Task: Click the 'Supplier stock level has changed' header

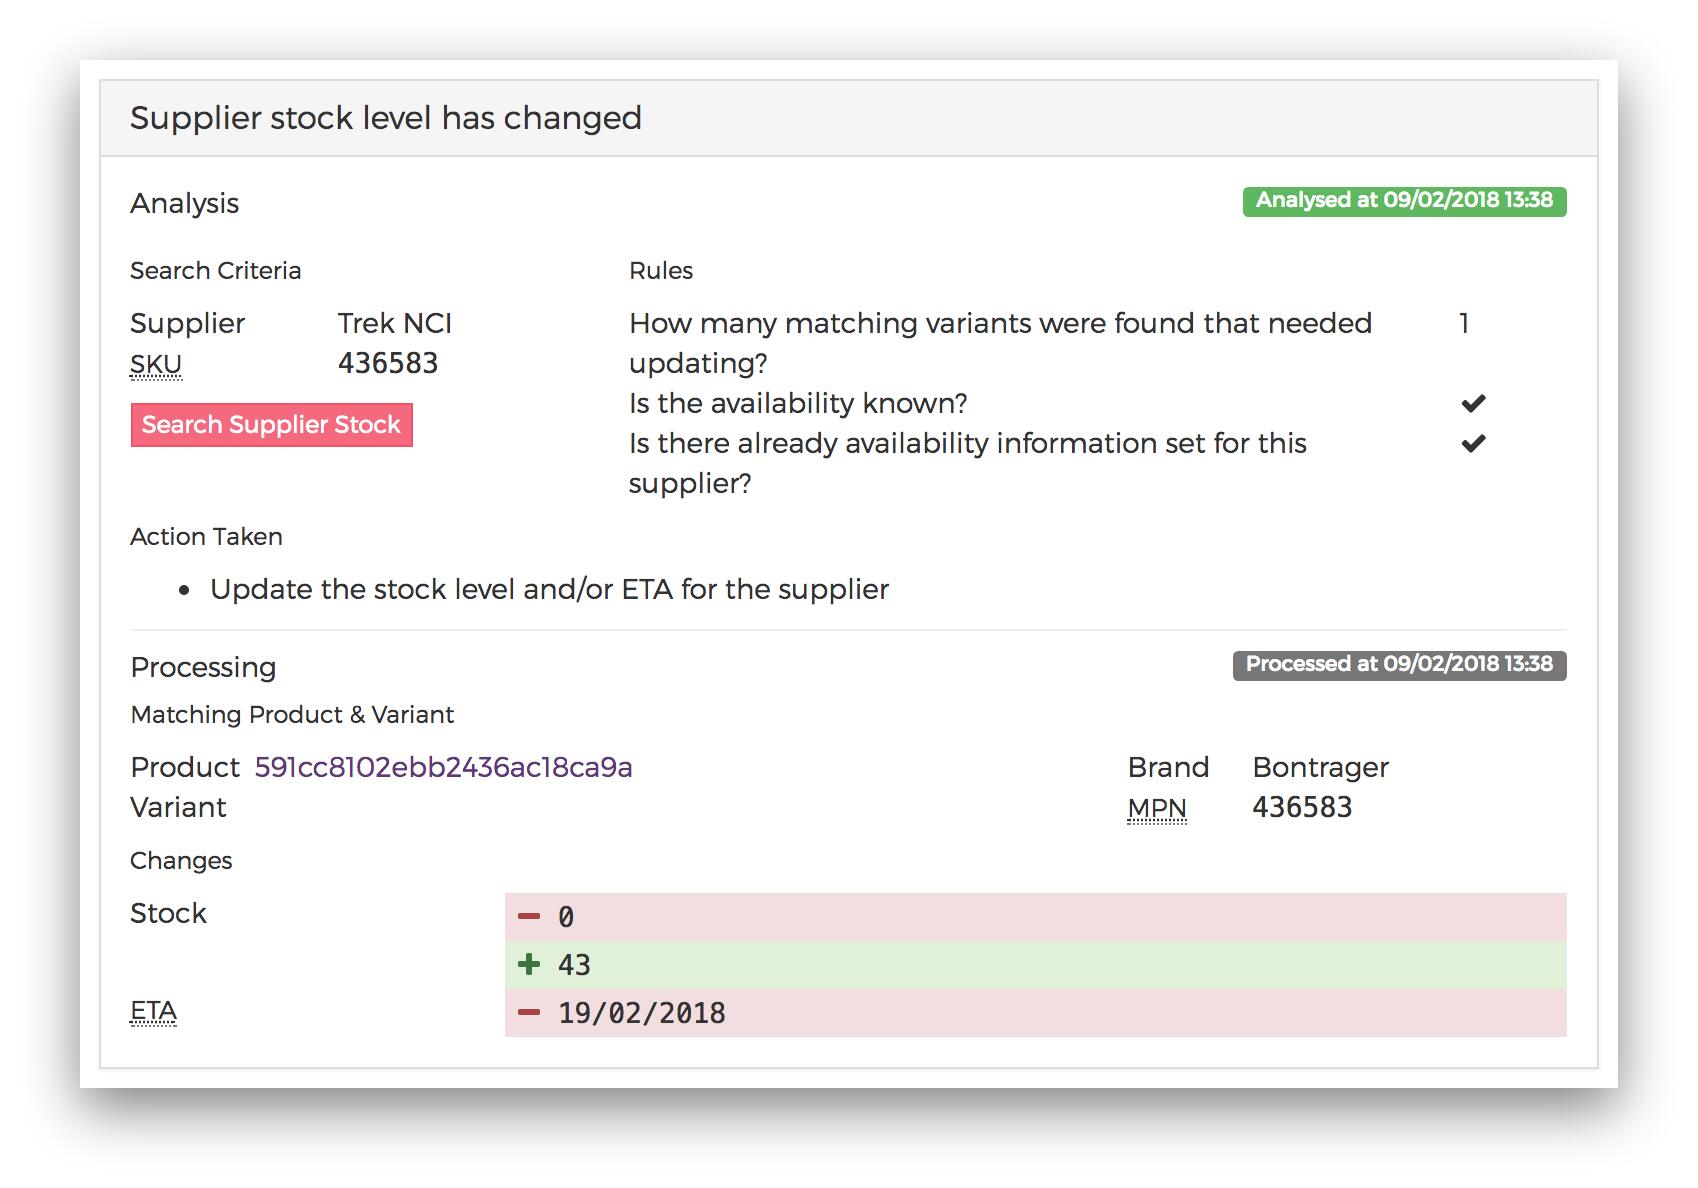Action: [x=386, y=118]
